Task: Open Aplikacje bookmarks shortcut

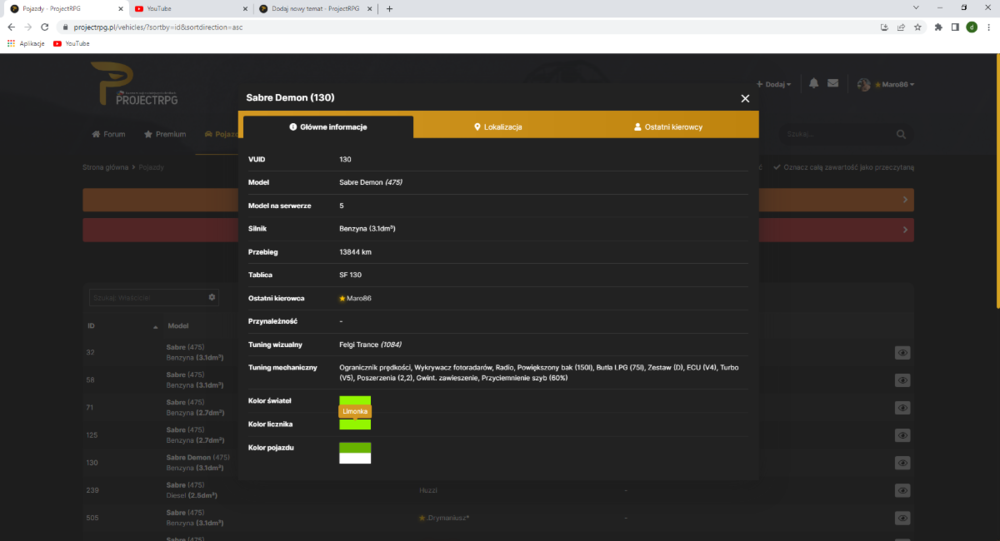Action: pos(26,43)
